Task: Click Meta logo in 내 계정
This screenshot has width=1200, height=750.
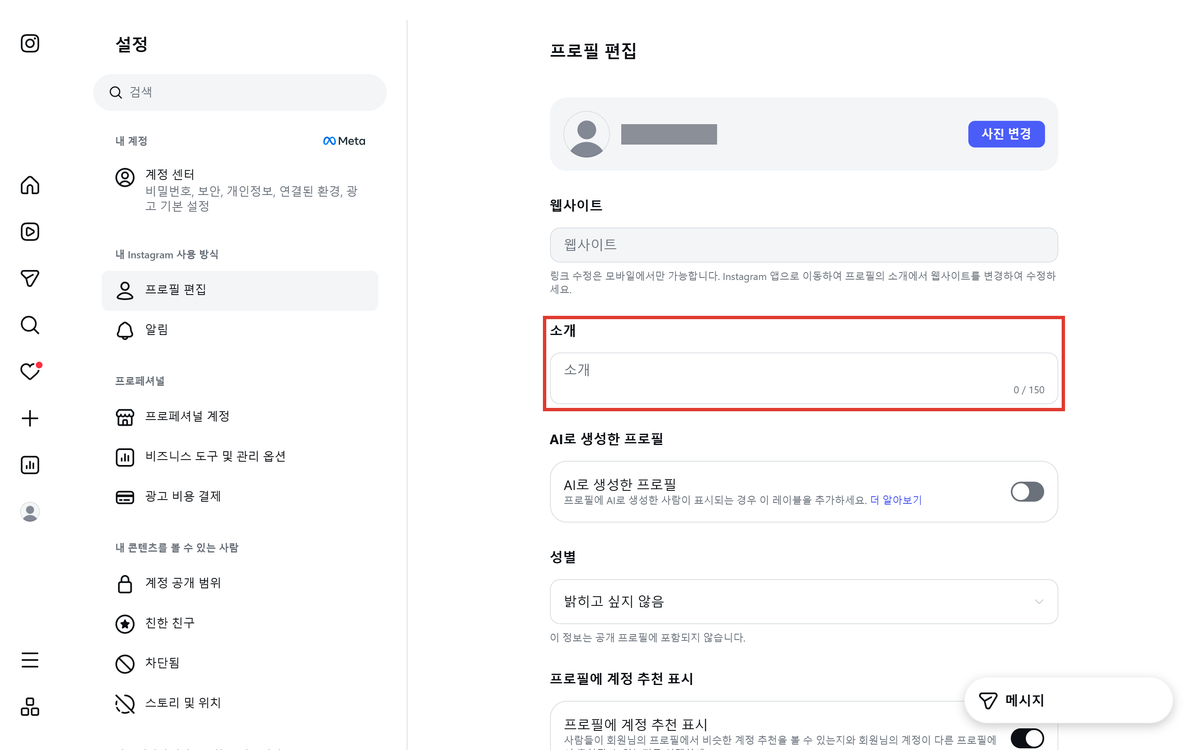Action: [x=344, y=141]
